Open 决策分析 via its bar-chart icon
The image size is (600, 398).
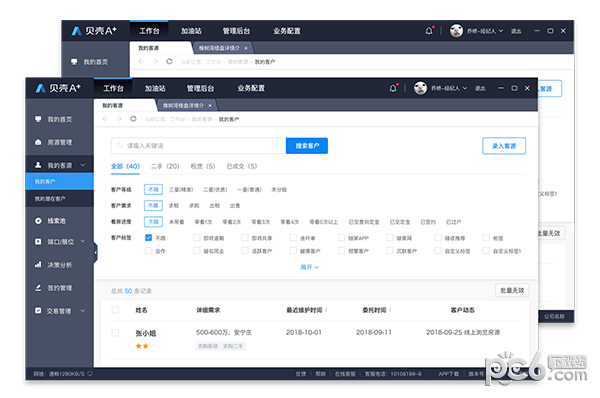[x=38, y=264]
